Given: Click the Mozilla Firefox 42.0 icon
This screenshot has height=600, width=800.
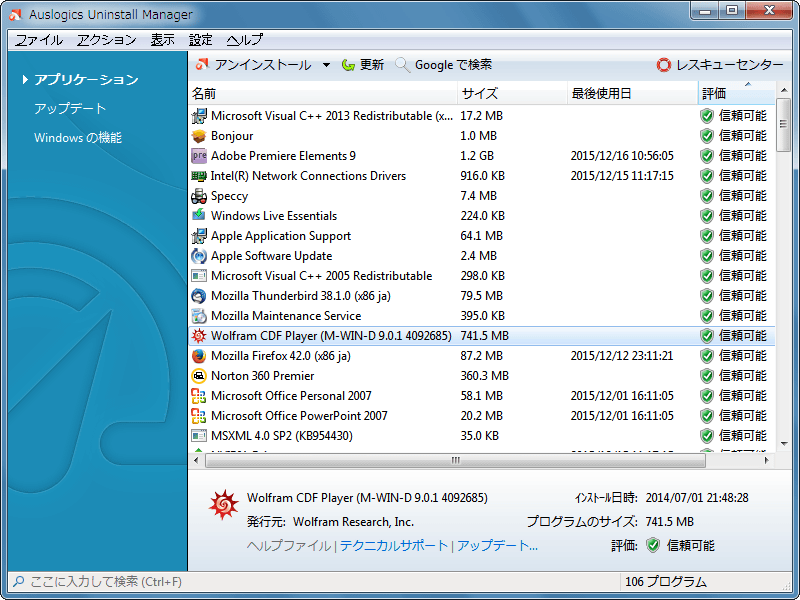Looking at the screenshot, I should 198,356.
